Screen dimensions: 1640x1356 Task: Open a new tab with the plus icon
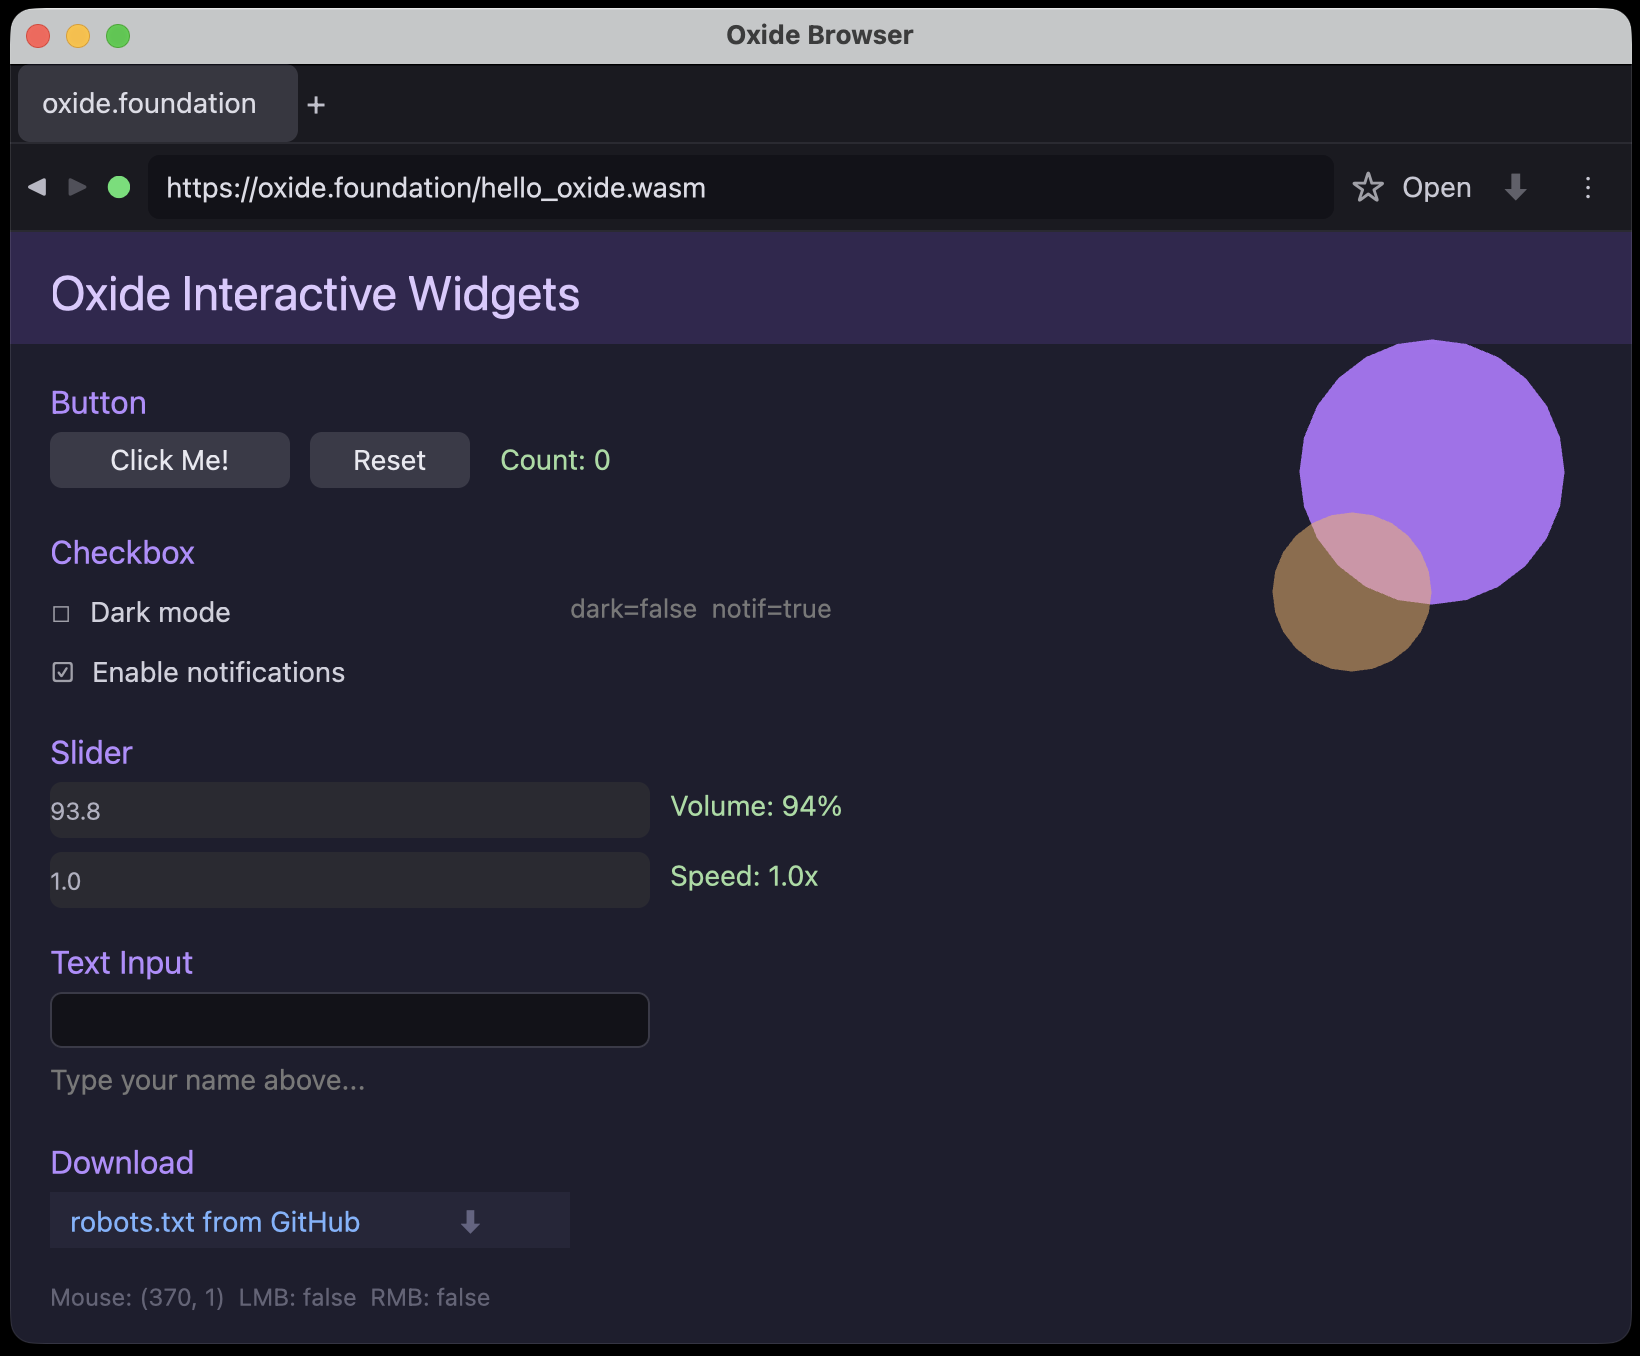(x=316, y=104)
